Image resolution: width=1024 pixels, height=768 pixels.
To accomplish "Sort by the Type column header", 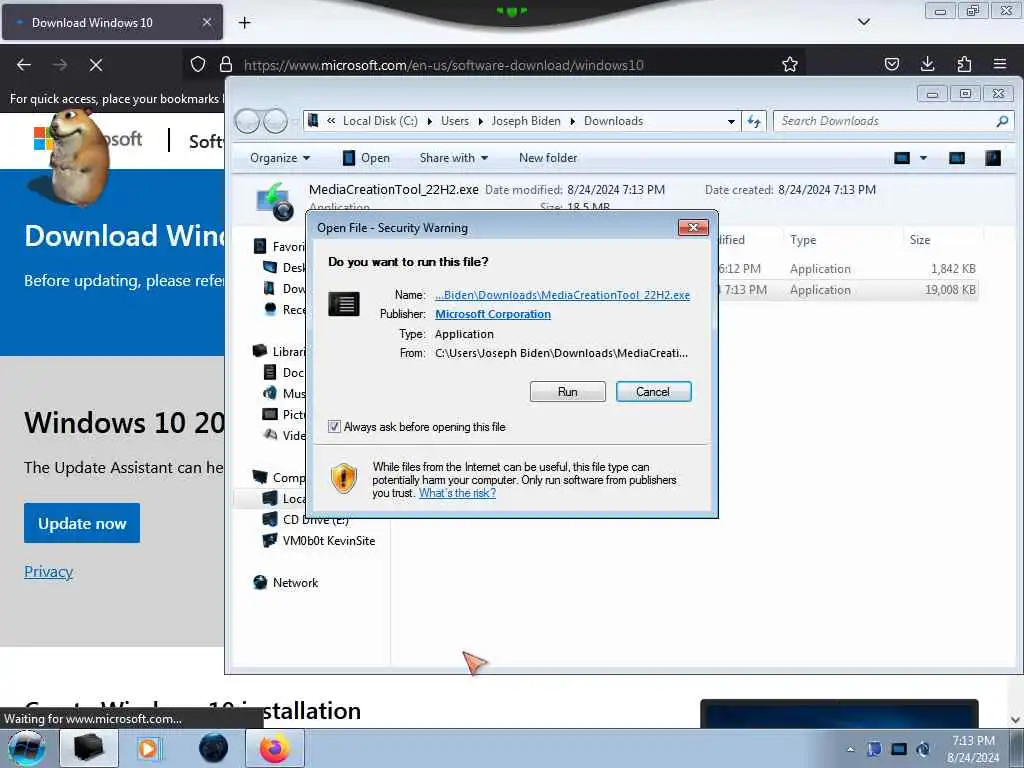I will tap(803, 240).
